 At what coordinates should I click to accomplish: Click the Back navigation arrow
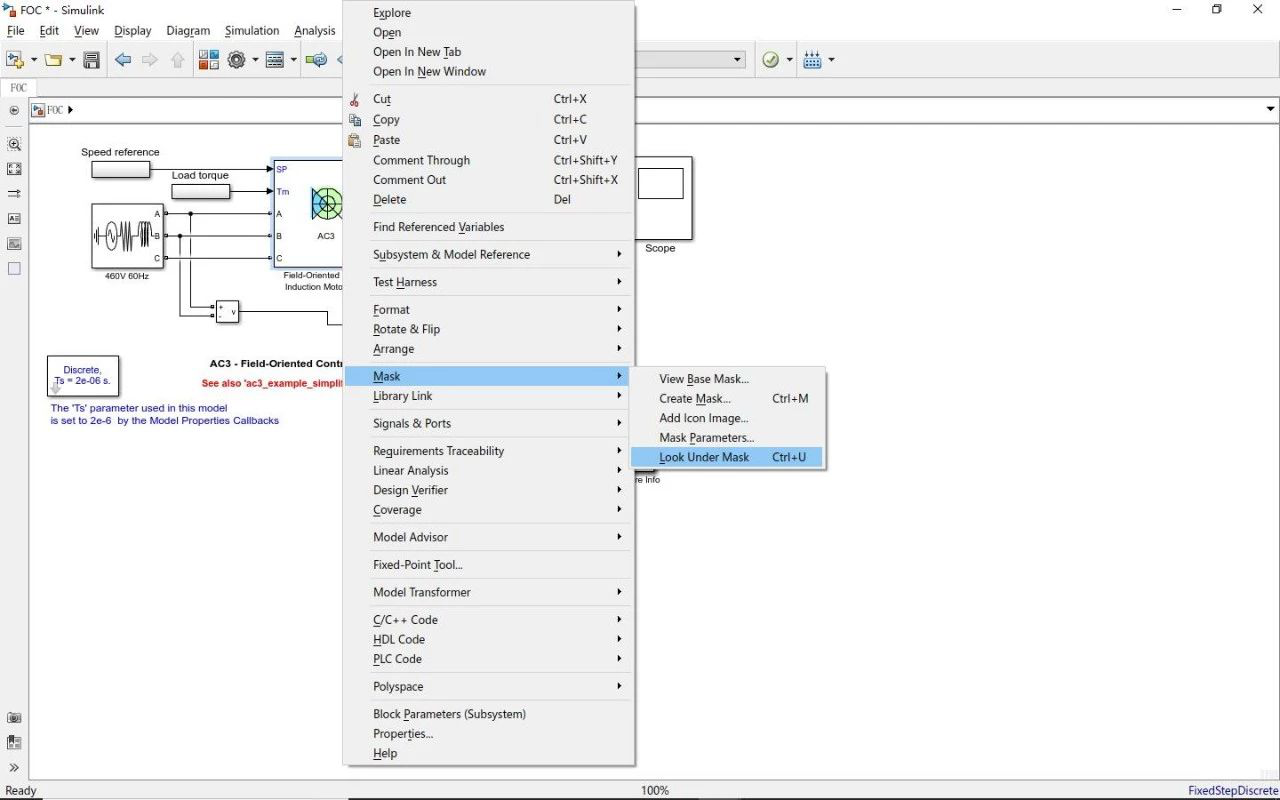click(x=123, y=60)
